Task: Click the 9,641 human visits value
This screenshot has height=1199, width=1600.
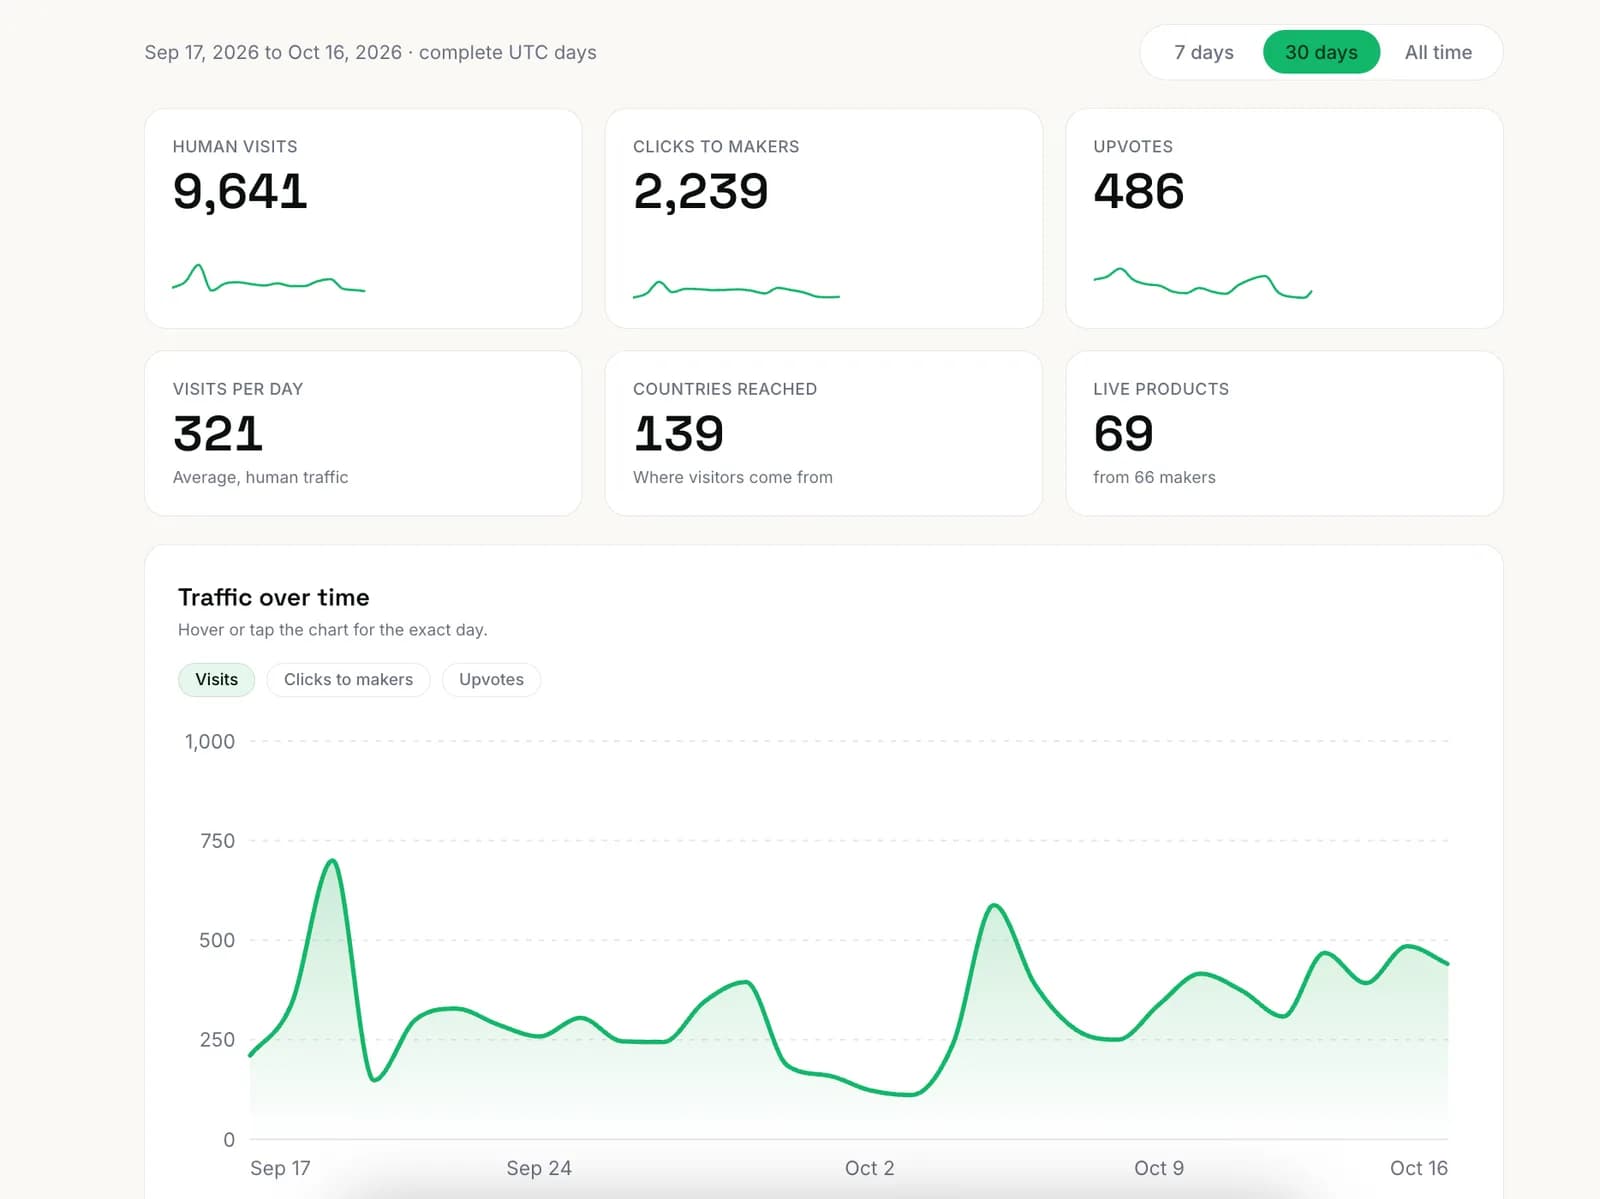Action: click(240, 191)
